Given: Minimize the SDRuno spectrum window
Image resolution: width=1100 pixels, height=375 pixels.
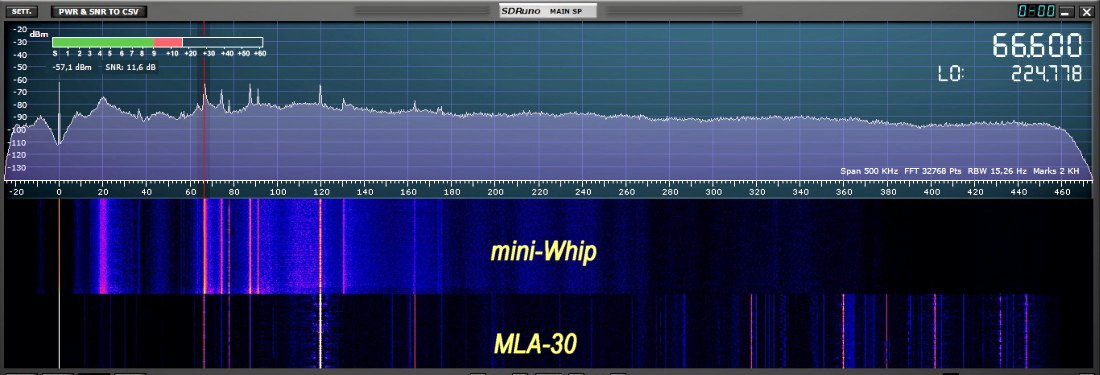Looking at the screenshot, I should (x=1066, y=11).
